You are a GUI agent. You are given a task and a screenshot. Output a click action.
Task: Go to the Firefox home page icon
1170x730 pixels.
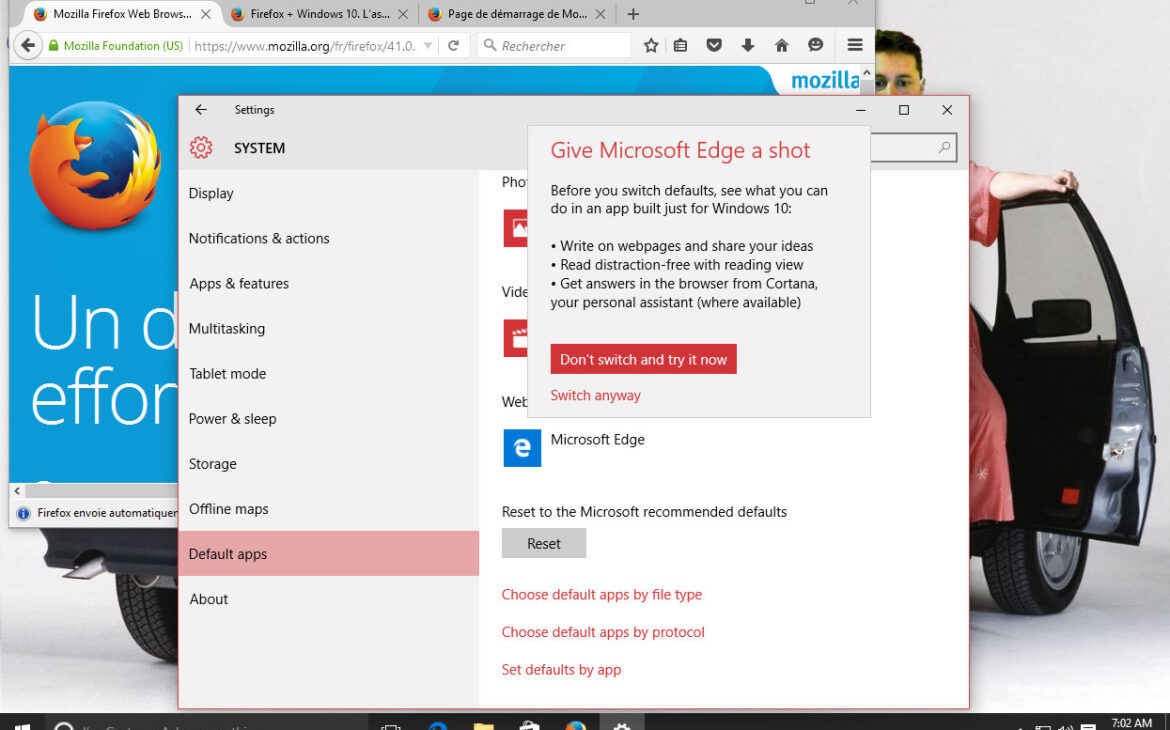780,45
